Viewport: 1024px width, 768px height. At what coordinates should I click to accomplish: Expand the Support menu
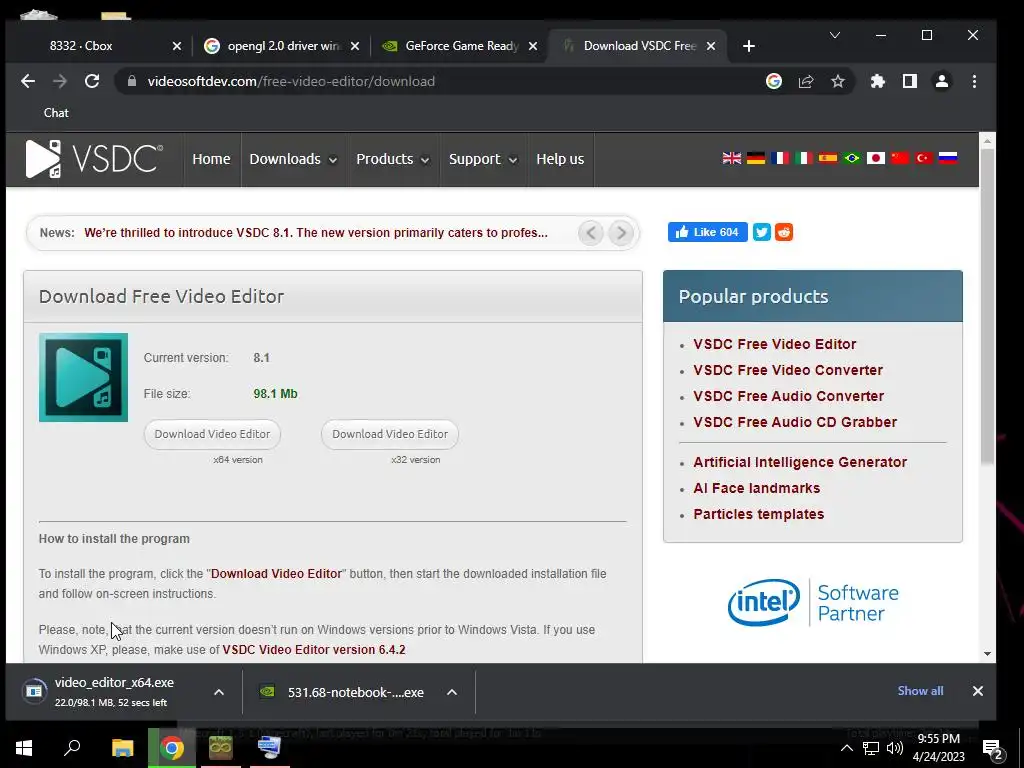tap(483, 159)
